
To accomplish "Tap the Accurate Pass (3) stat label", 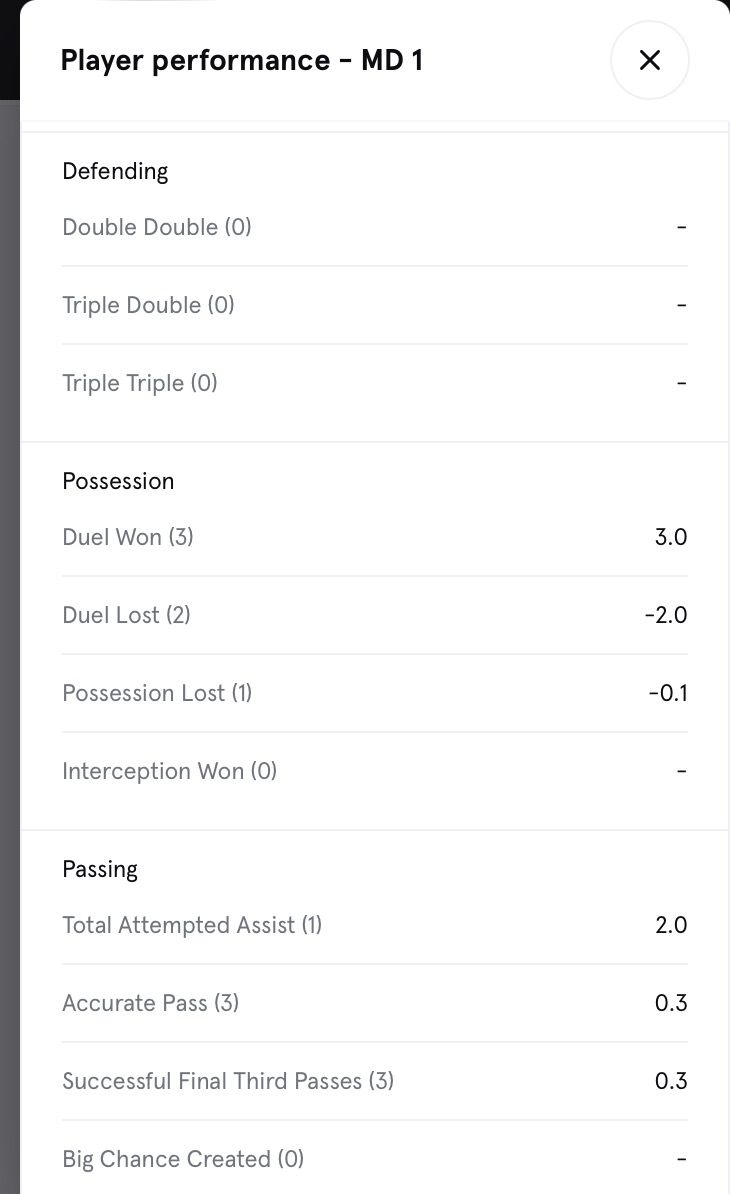I will 151,1003.
